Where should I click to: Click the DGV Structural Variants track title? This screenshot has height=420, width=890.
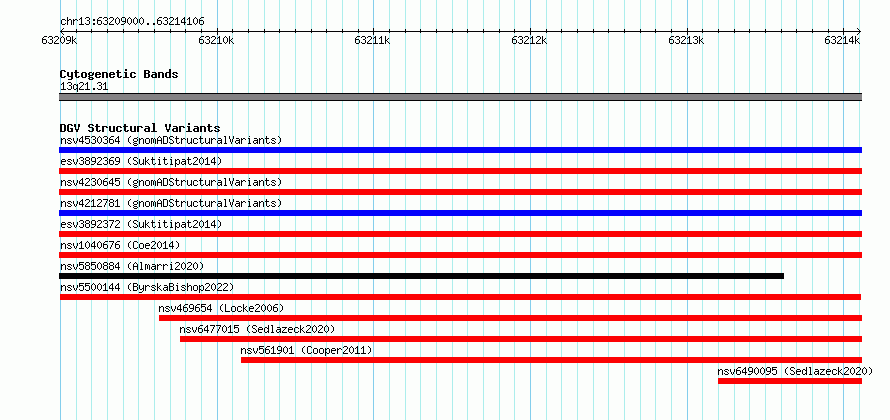click(x=140, y=128)
